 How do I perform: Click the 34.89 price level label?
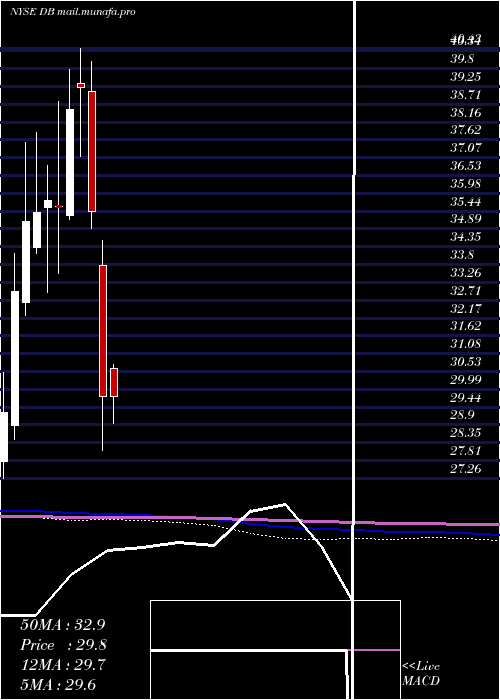pos(466,219)
